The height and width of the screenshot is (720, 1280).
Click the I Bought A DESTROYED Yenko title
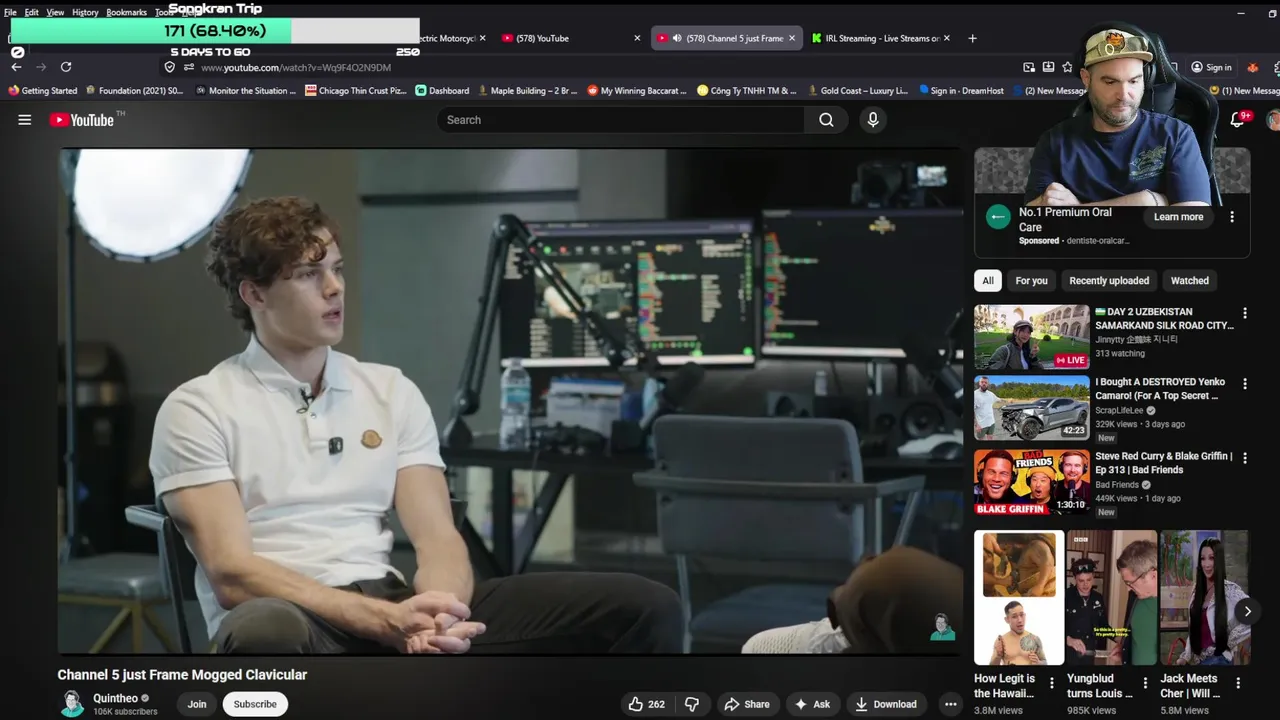(x=1160, y=389)
